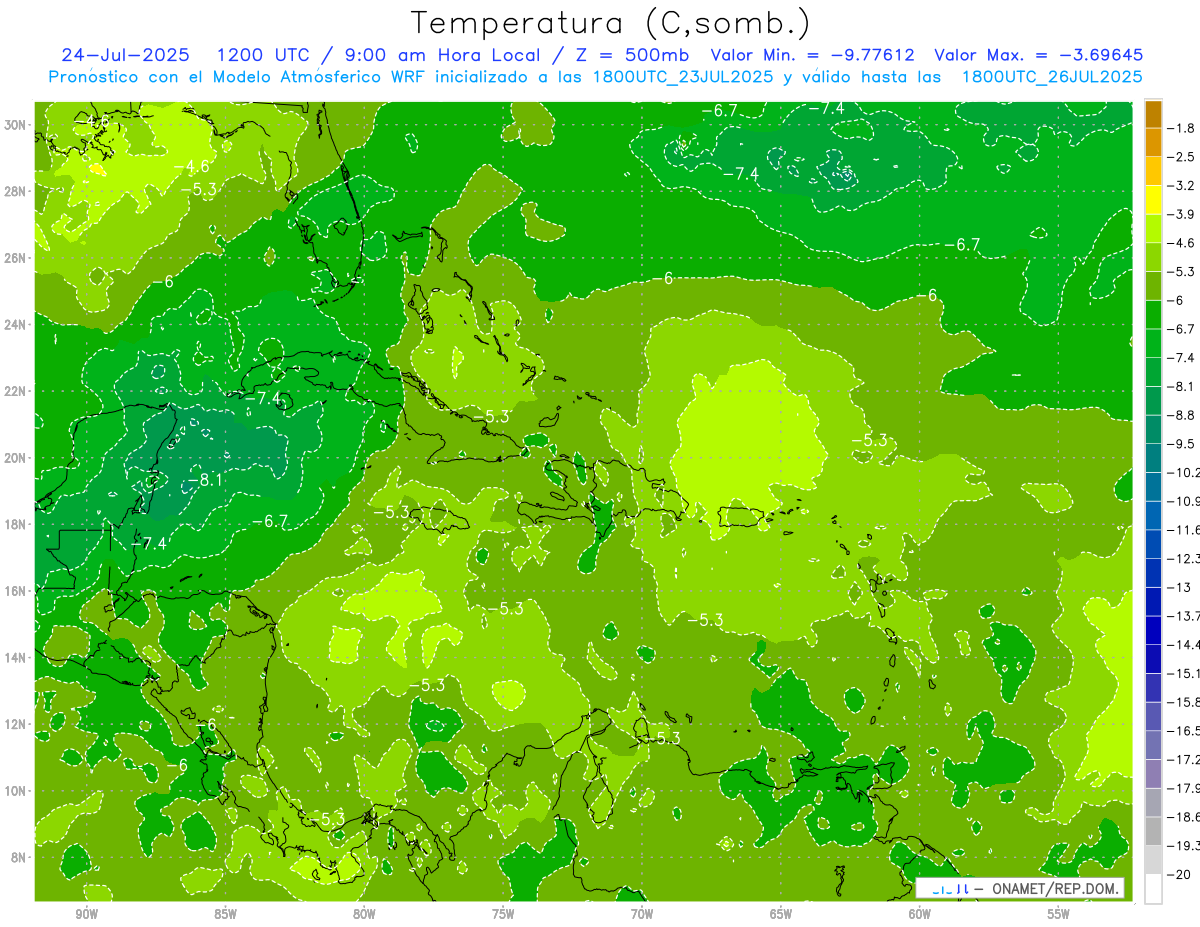Click the 28N latitude axis label
This screenshot has width=1200, height=927.
click(x=17, y=191)
